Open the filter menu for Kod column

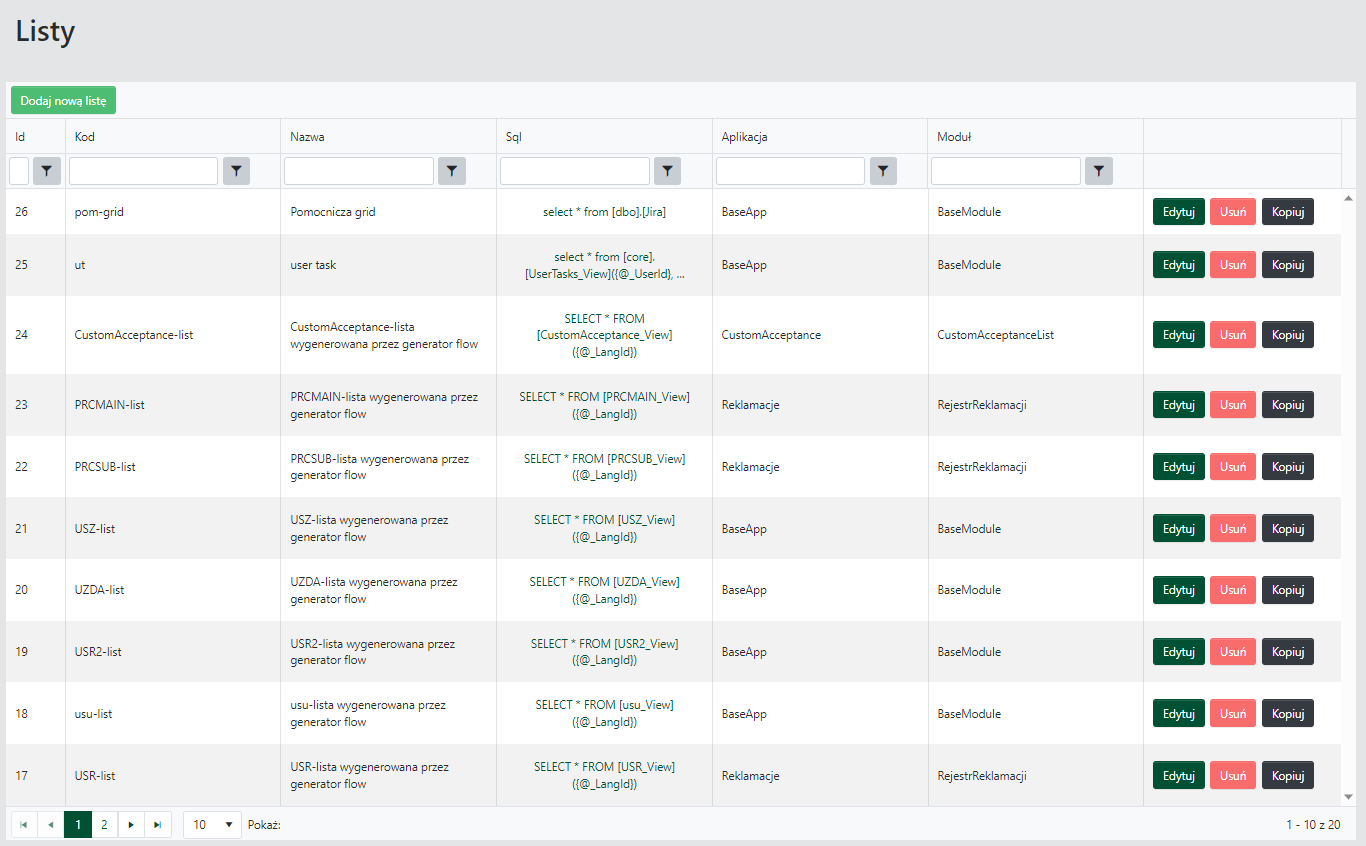coord(236,172)
